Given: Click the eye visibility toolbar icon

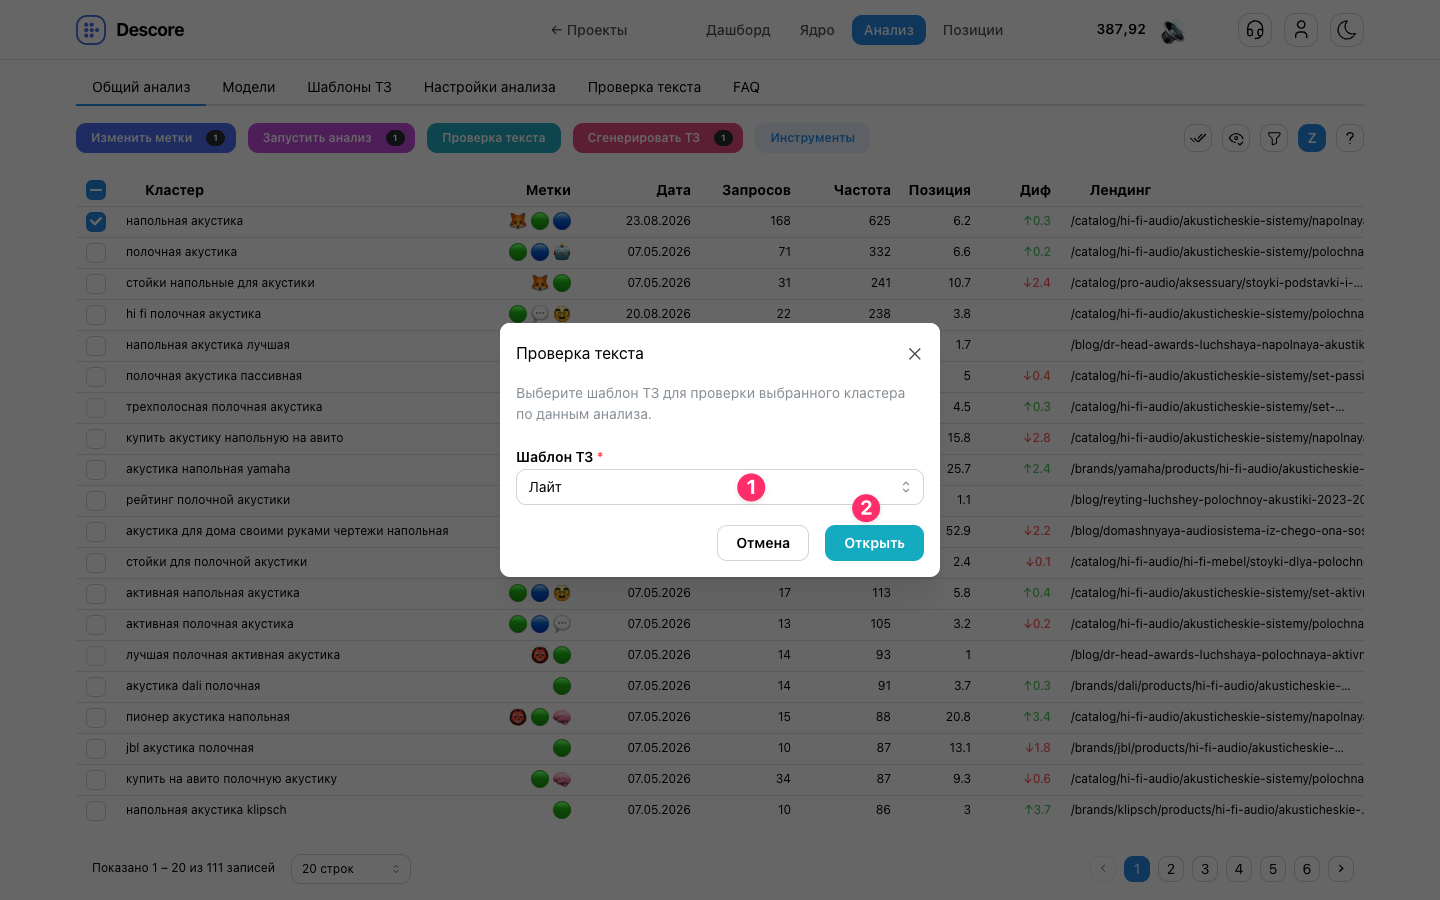Looking at the screenshot, I should (x=1236, y=138).
